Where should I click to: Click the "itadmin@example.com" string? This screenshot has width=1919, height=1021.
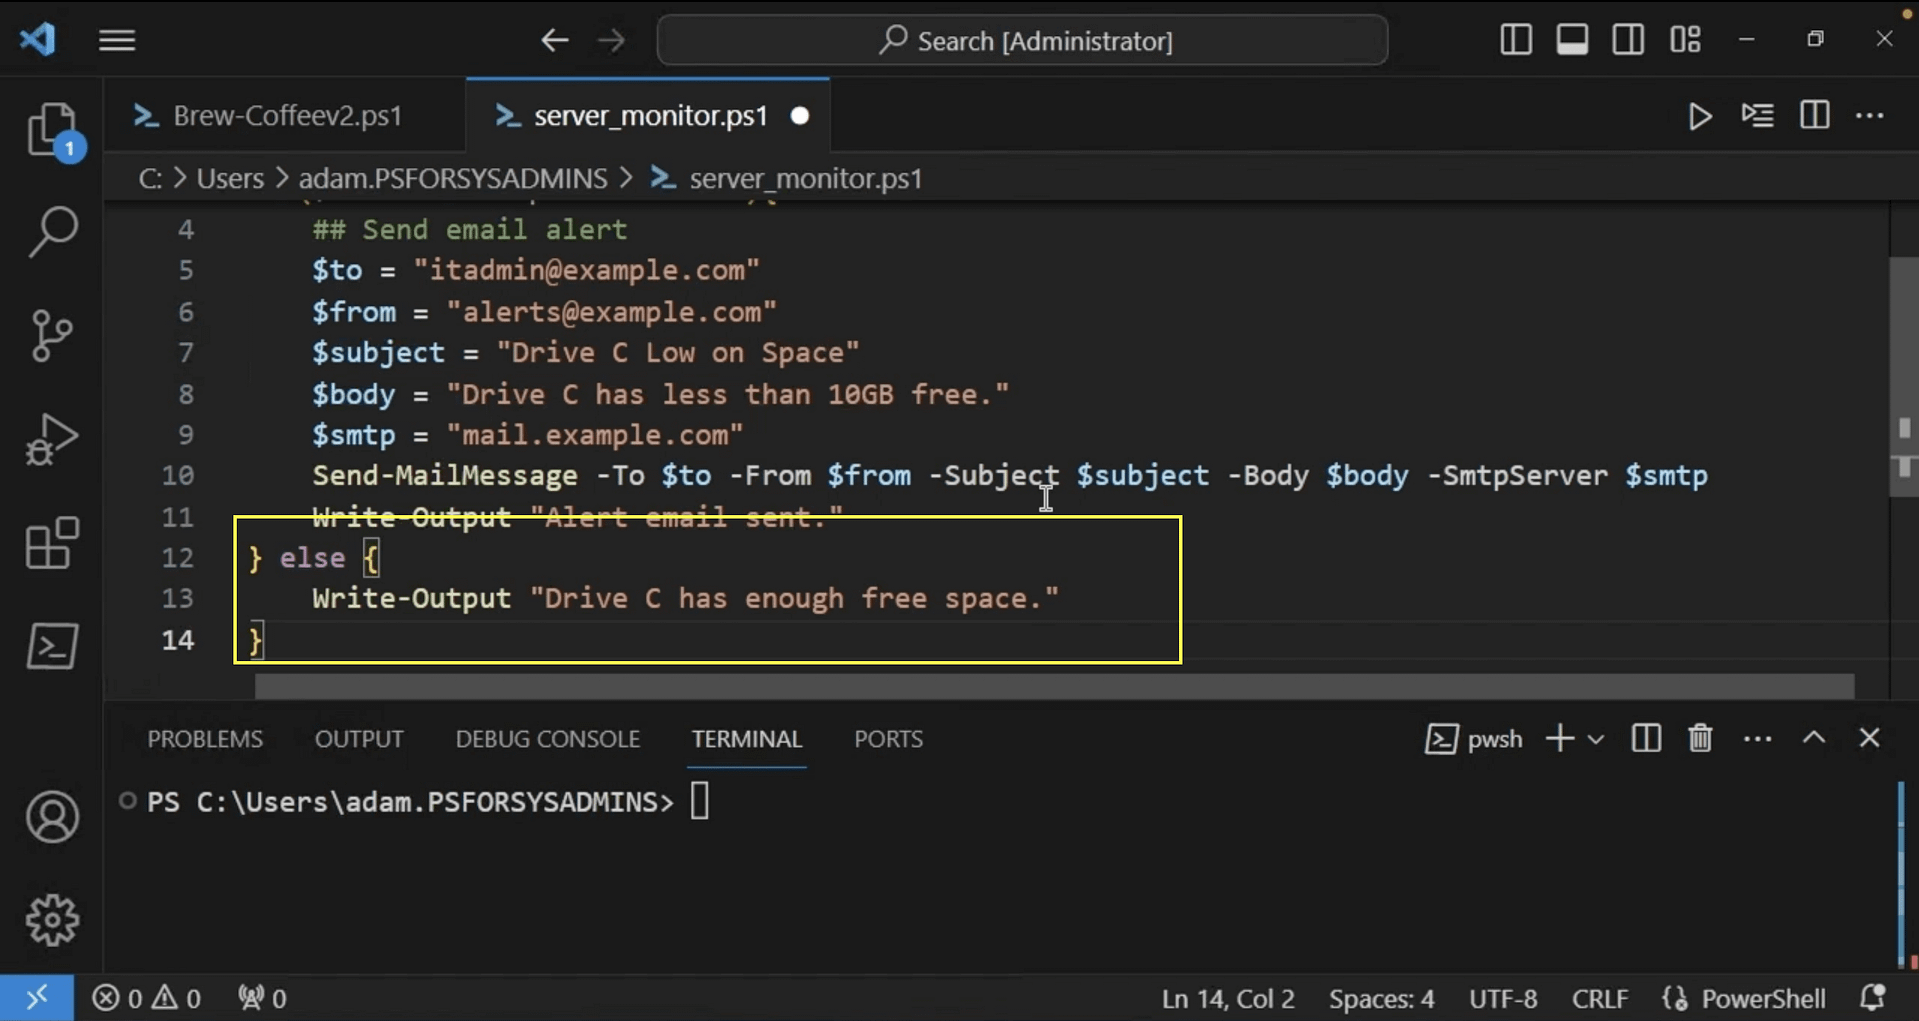point(587,271)
